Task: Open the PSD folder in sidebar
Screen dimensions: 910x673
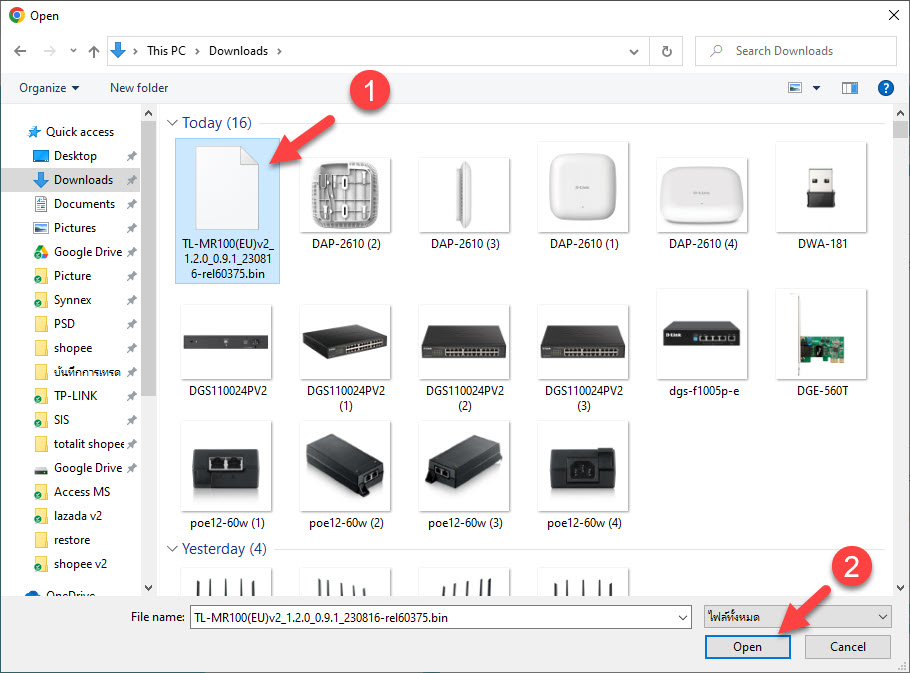Action: [64, 324]
